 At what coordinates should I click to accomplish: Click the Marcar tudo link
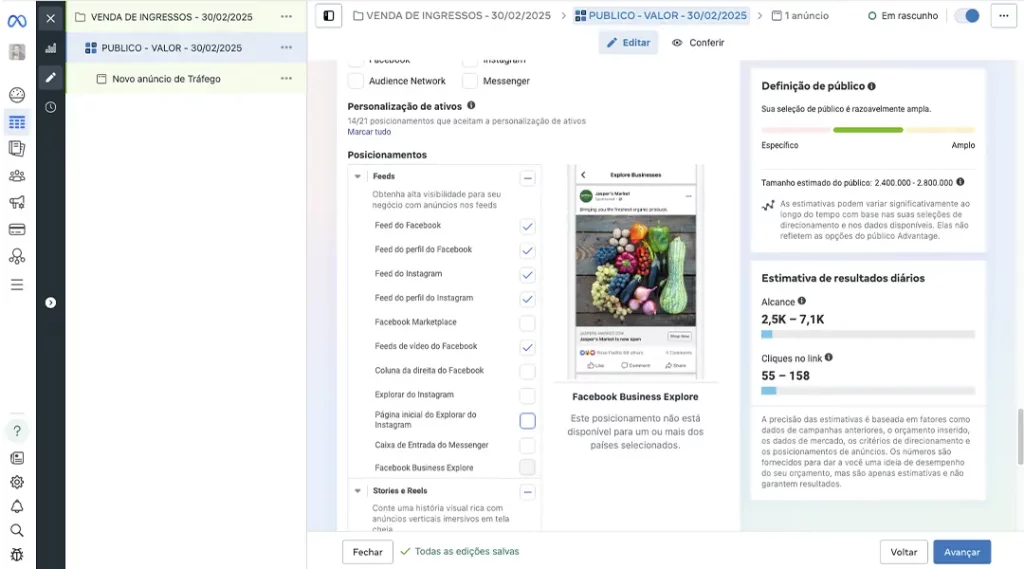tap(369, 132)
